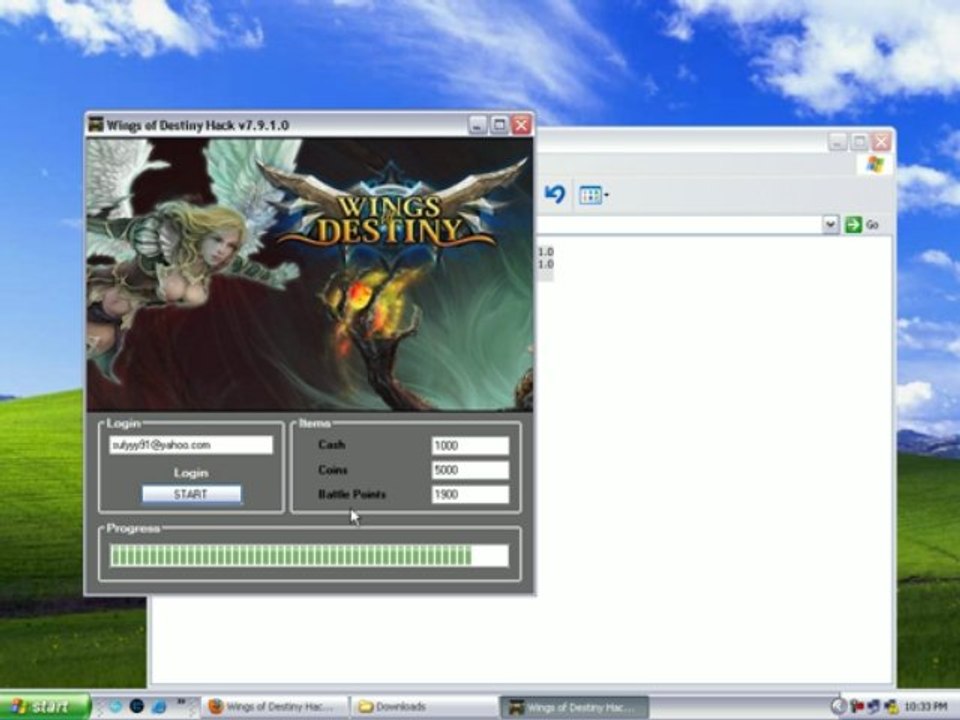Open the Views dropdown in Explorer toolbar

[x=594, y=195]
